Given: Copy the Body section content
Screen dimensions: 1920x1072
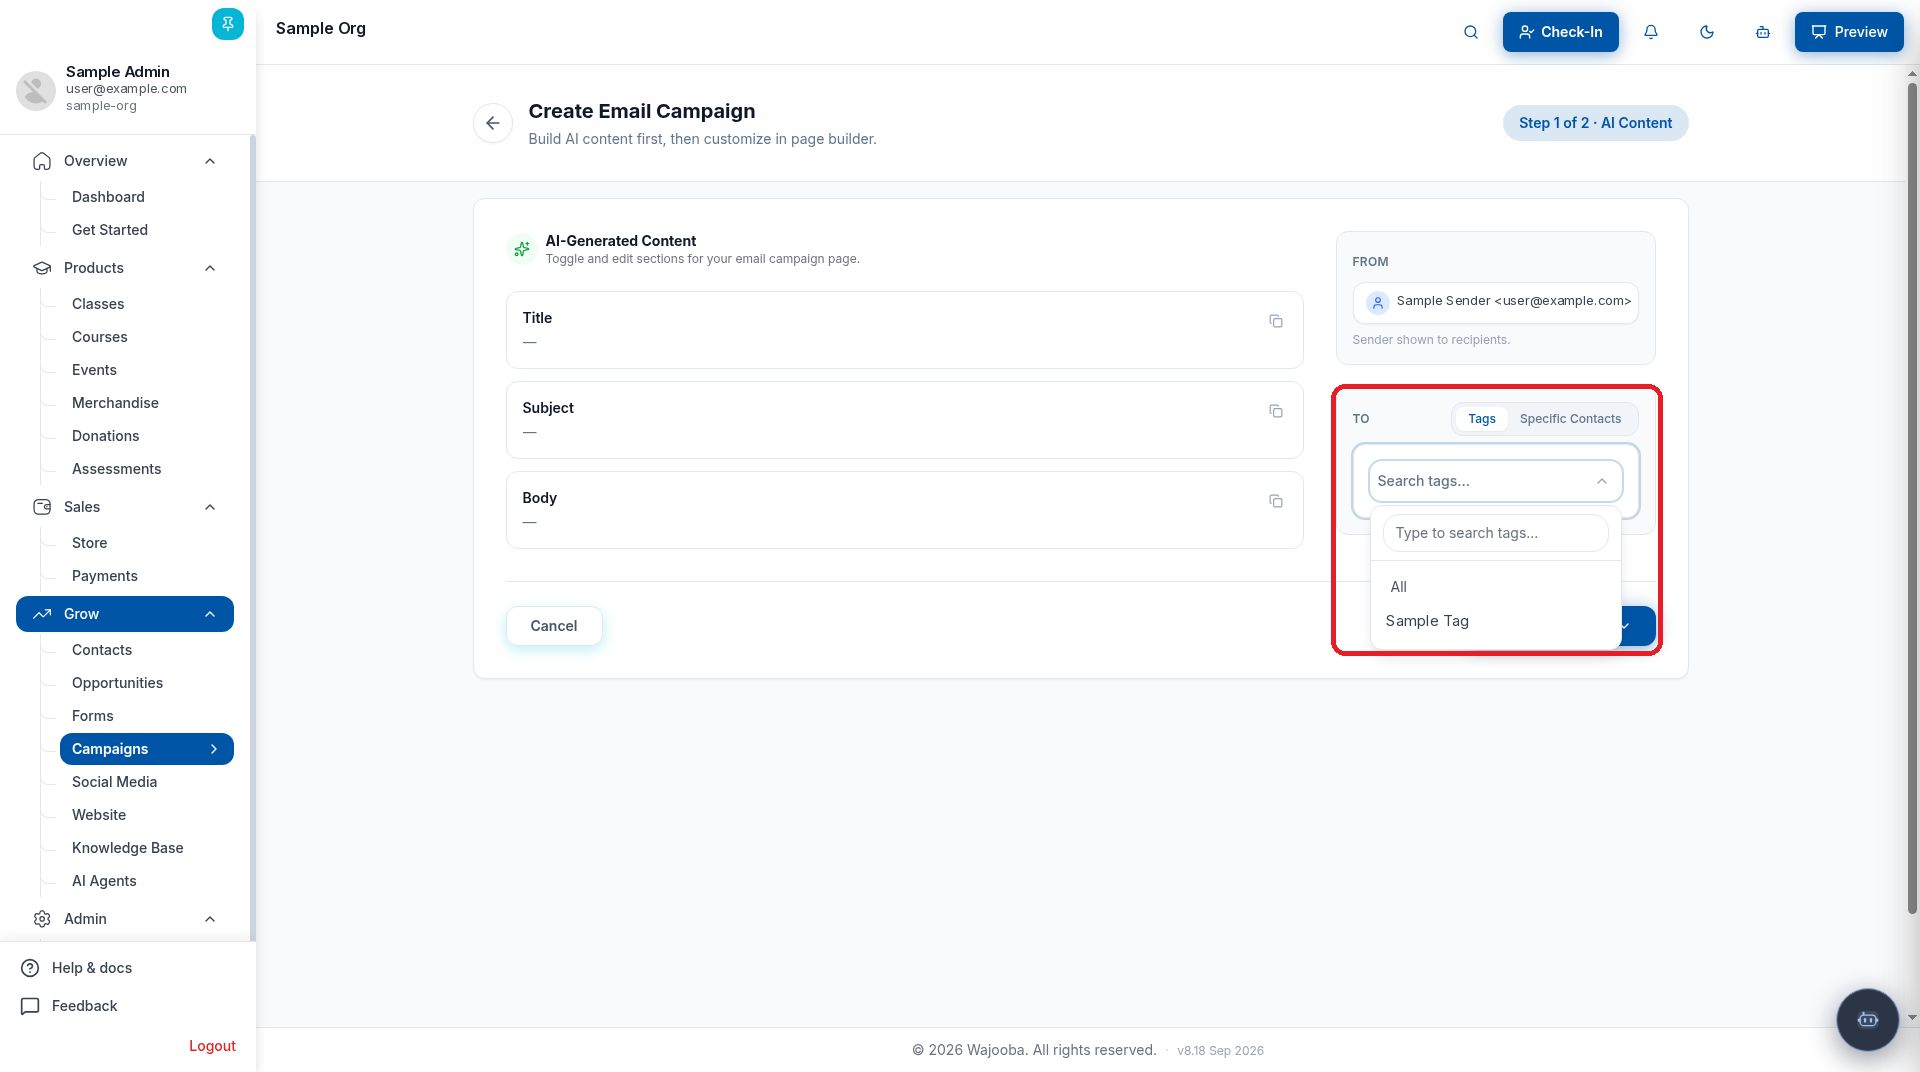Looking at the screenshot, I should [x=1276, y=501].
